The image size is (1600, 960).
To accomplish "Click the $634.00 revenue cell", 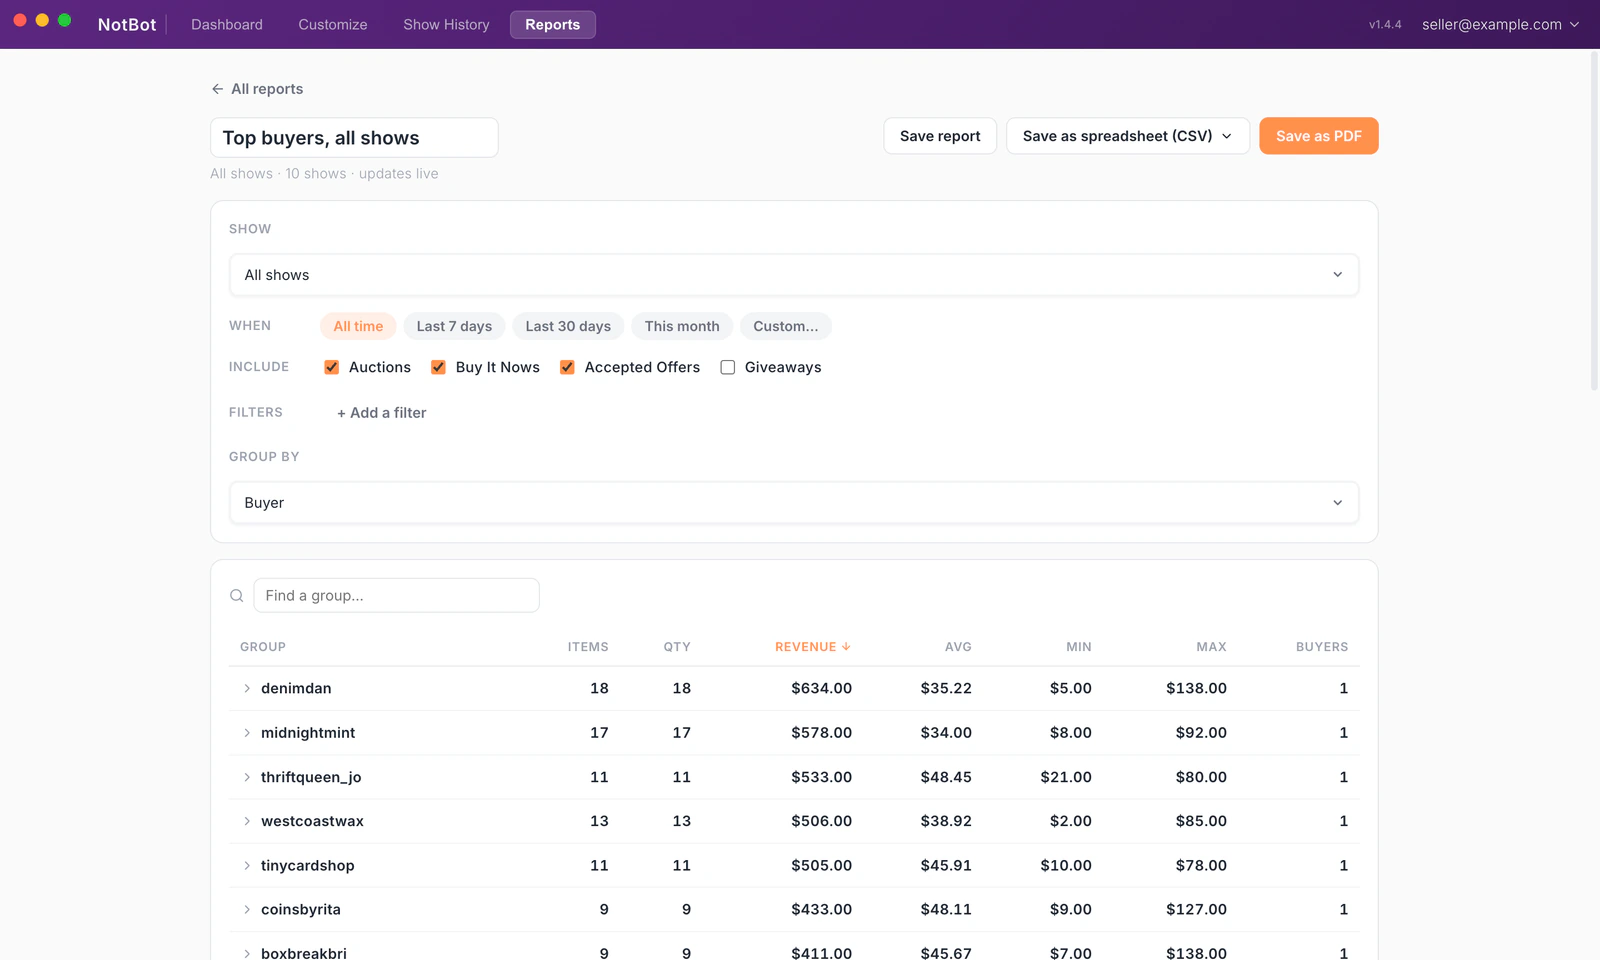I will [x=821, y=688].
